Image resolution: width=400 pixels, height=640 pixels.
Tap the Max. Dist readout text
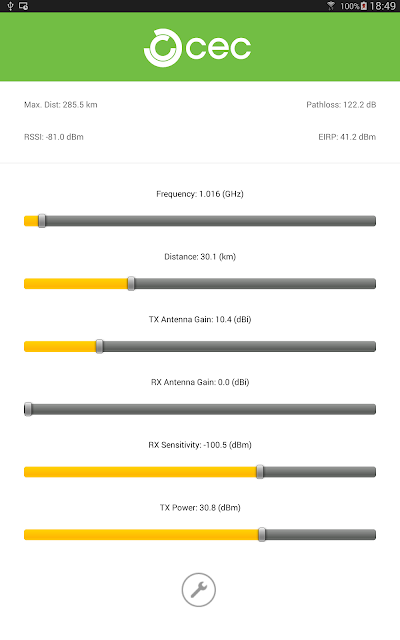coord(61,105)
